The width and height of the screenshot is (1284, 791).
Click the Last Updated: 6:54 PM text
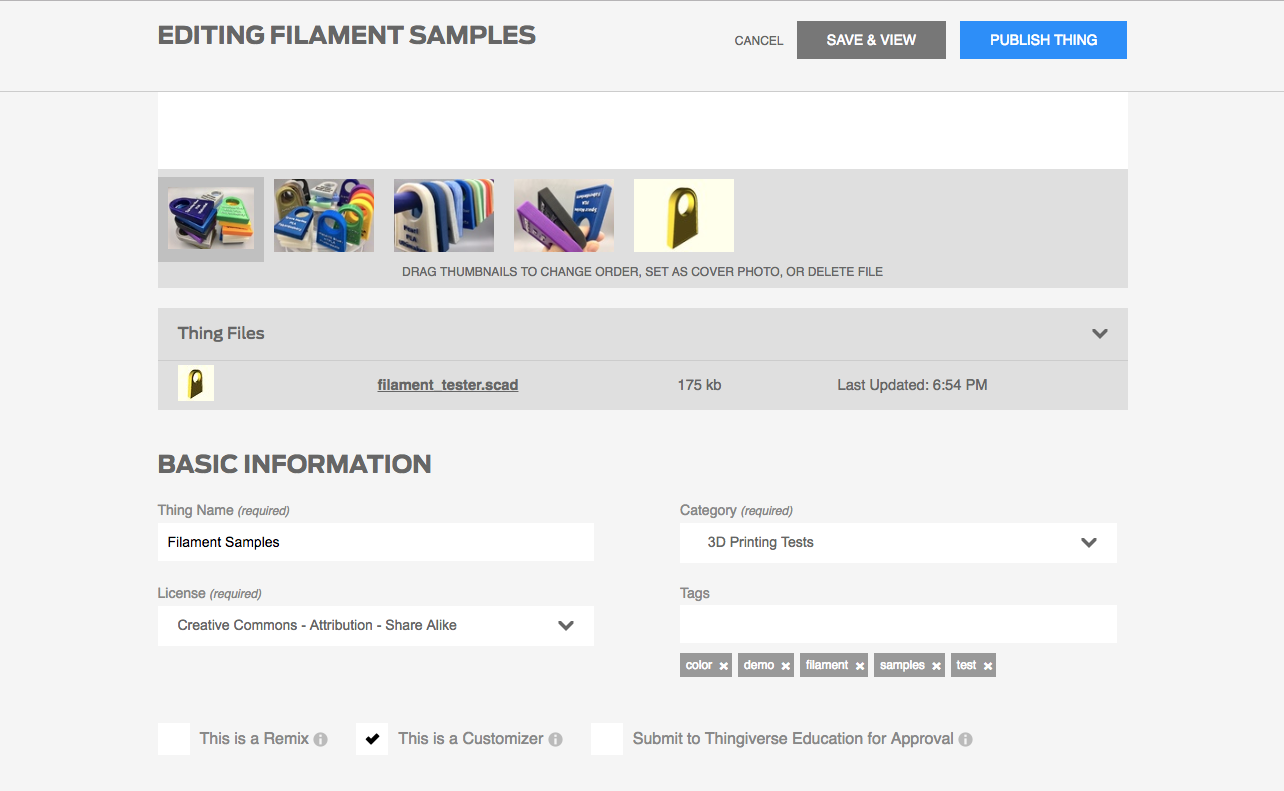(x=912, y=385)
